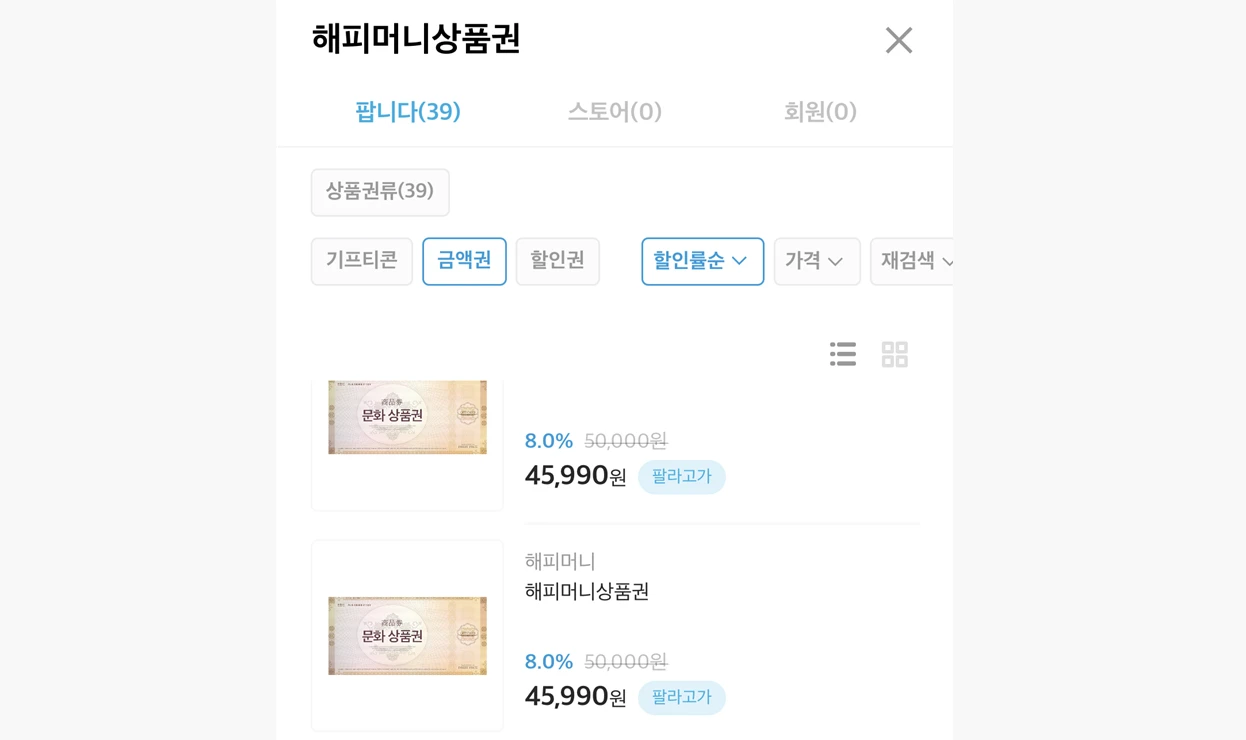Viewport: 1246px width, 740px height.
Task: Click the crossed-out 50,000원 original price
Action: click(627, 441)
